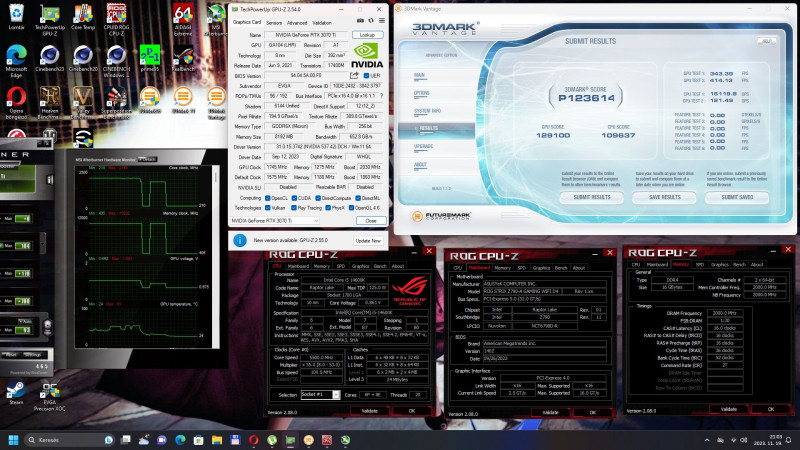Click the MSI Afterburner monitor vertical scrollbar

[x=215, y=255]
